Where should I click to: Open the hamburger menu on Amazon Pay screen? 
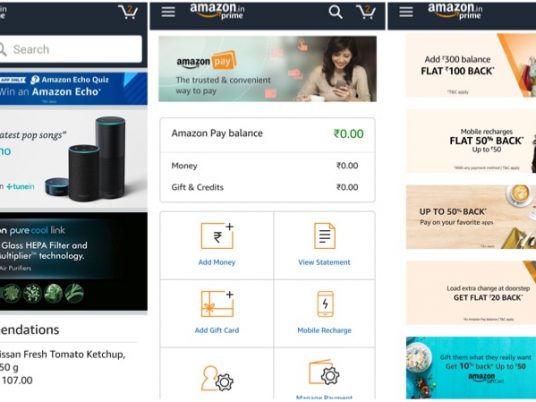click(168, 12)
